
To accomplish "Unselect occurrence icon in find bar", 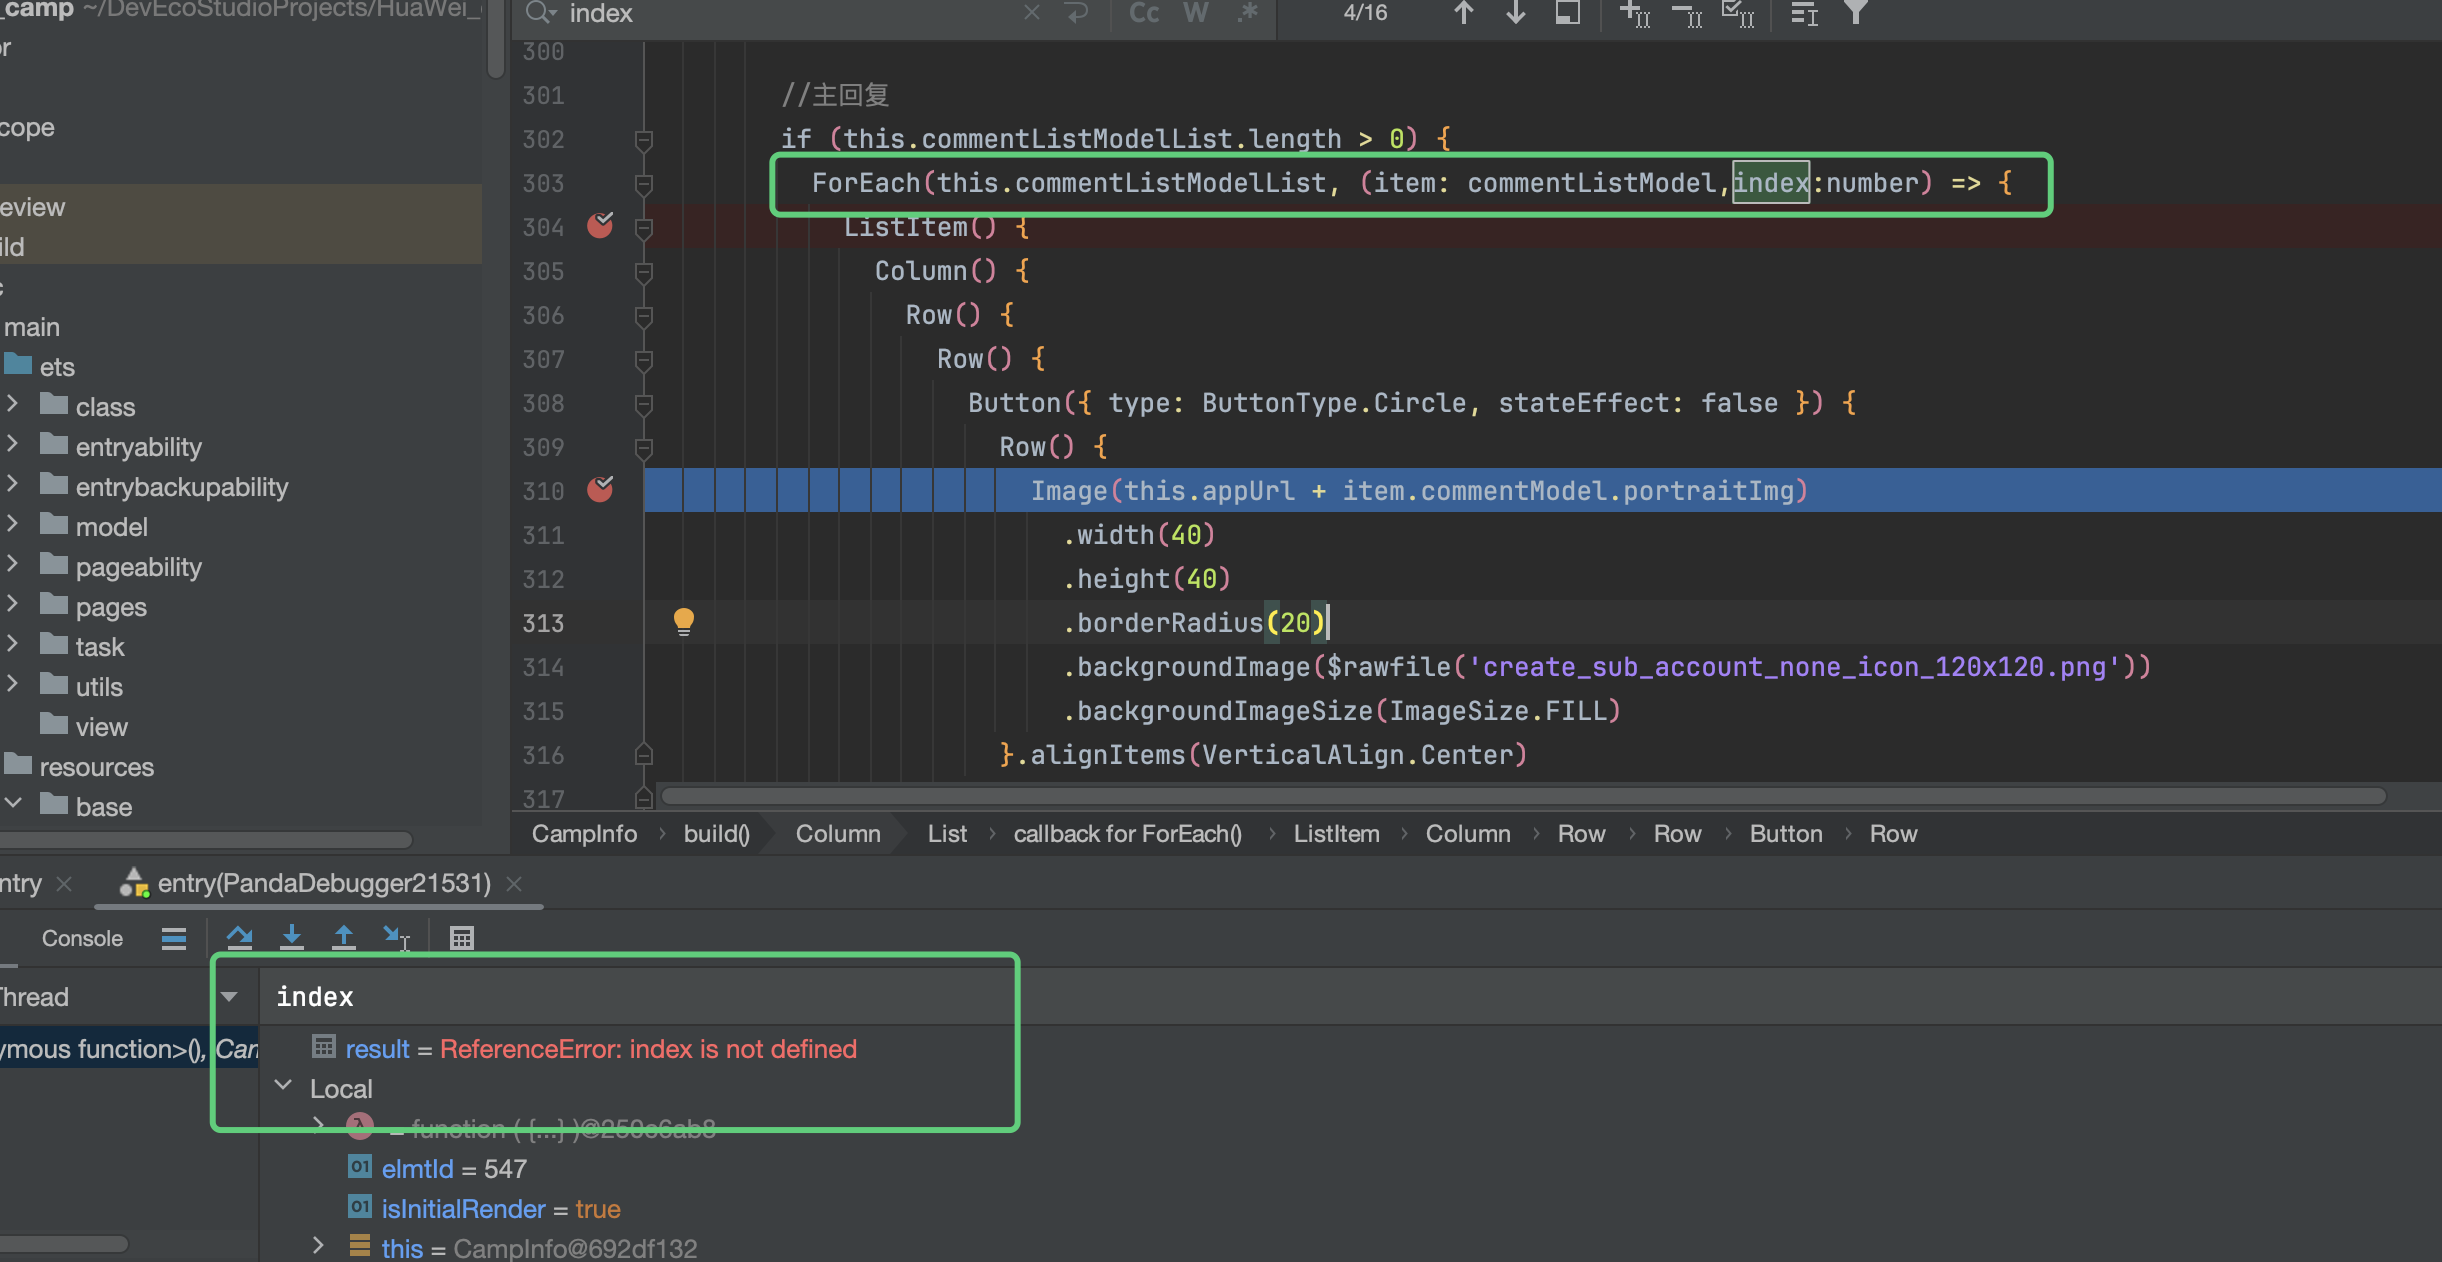I will click(1687, 14).
